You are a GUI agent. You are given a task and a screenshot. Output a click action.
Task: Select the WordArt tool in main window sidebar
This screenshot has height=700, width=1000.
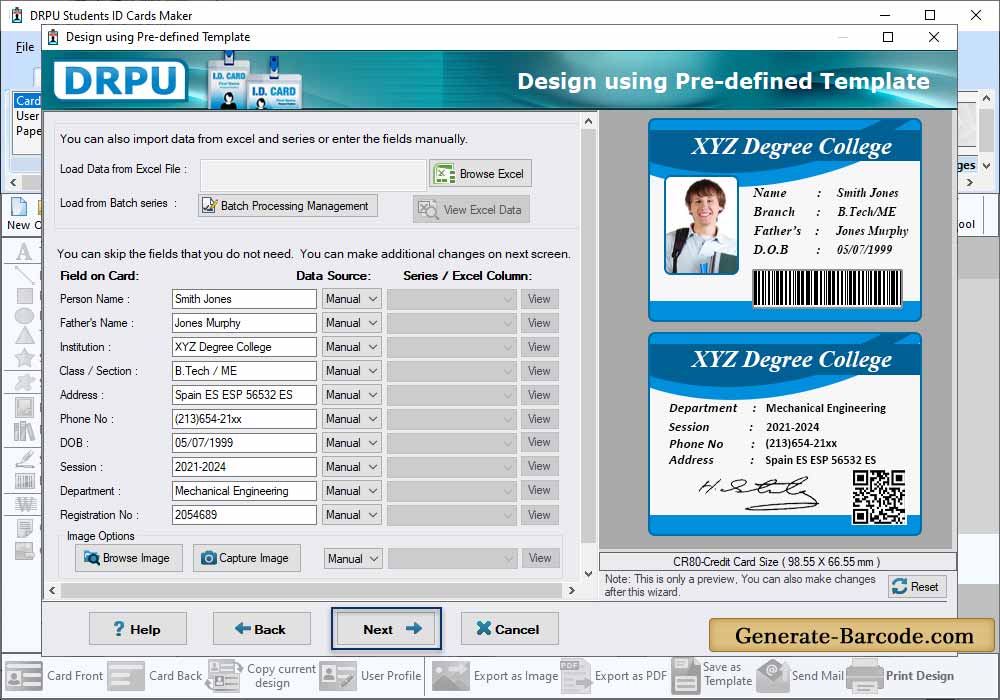click(x=24, y=504)
